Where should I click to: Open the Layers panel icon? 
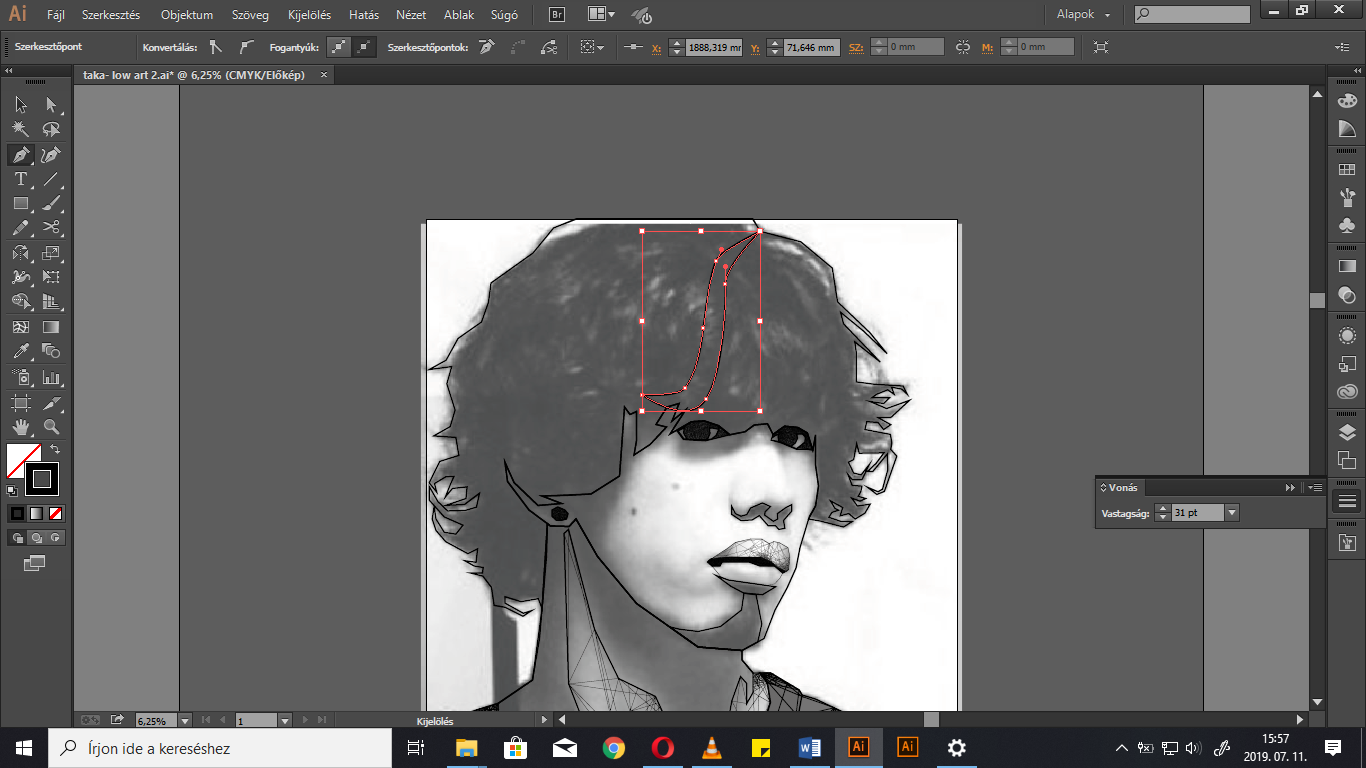point(1347,433)
